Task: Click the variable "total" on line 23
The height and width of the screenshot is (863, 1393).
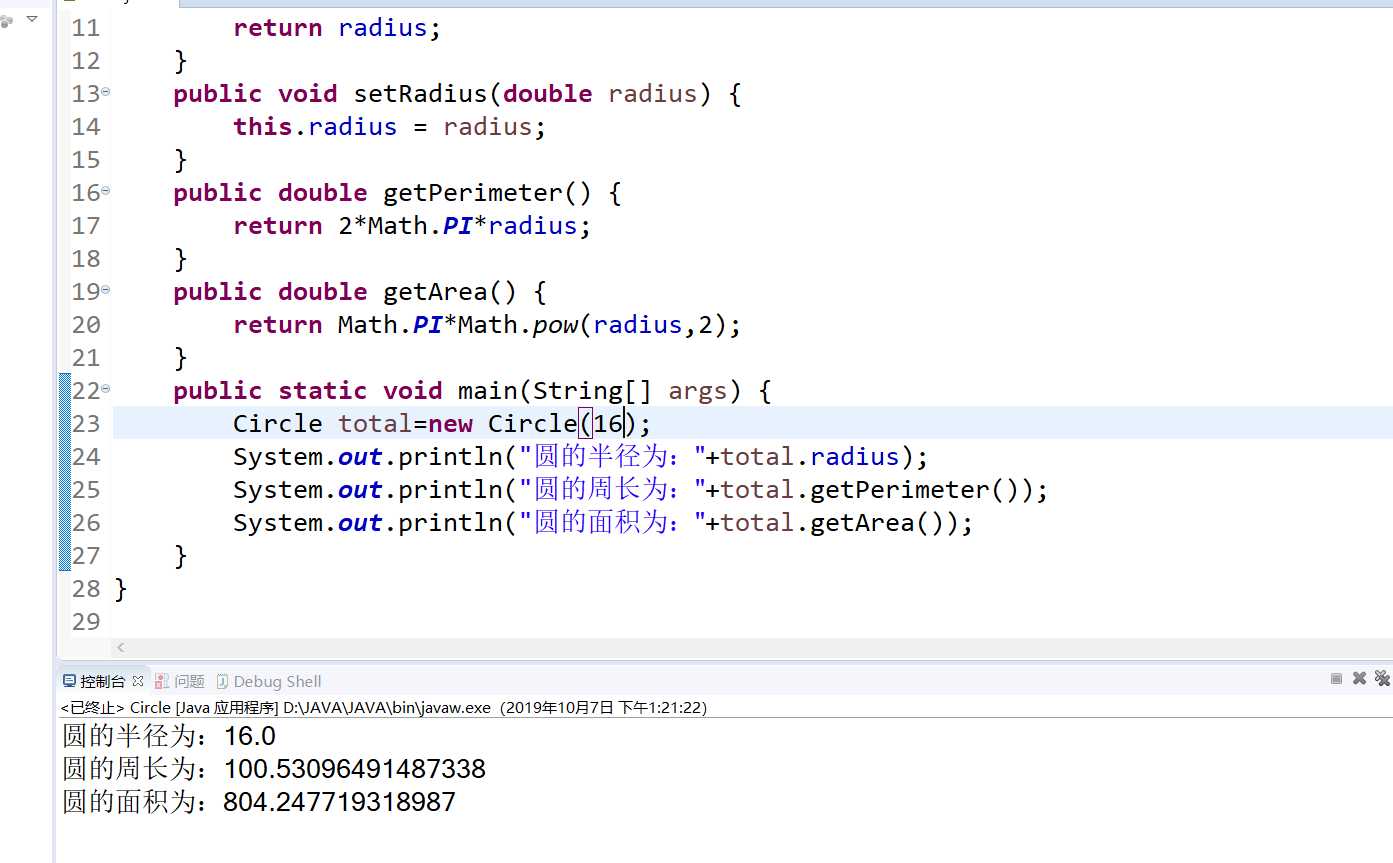Action: coord(375,423)
